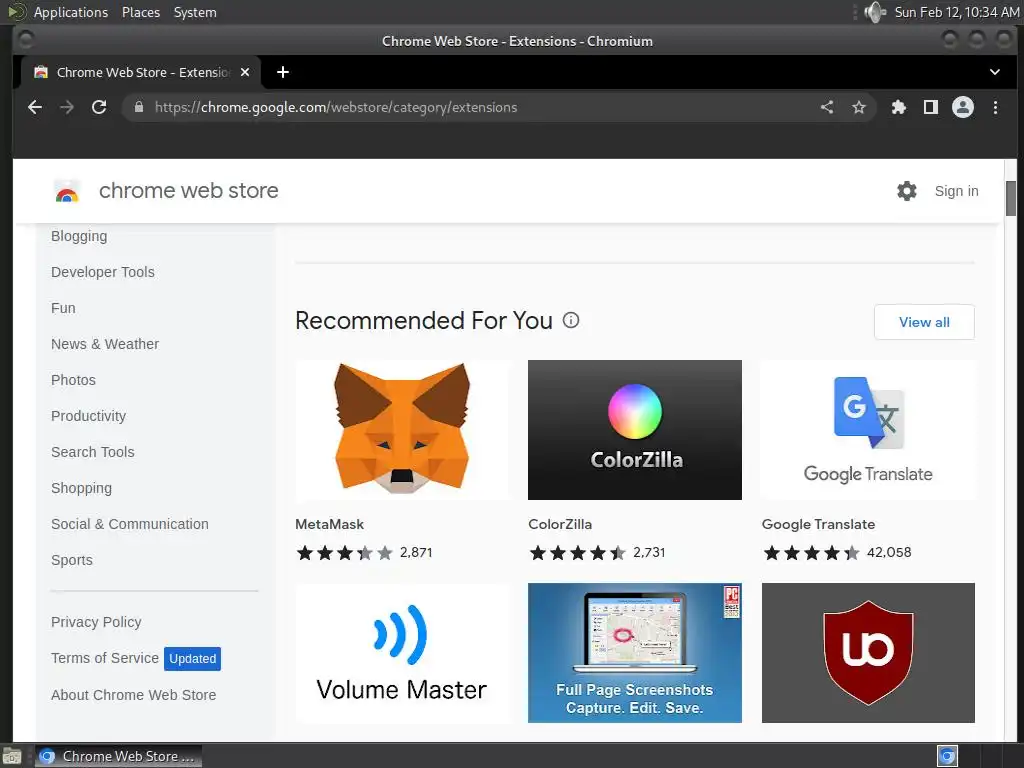This screenshot has width=1024, height=768.
Task: Select the Chrome Web Store - Extensions tab
Action: tap(140, 72)
